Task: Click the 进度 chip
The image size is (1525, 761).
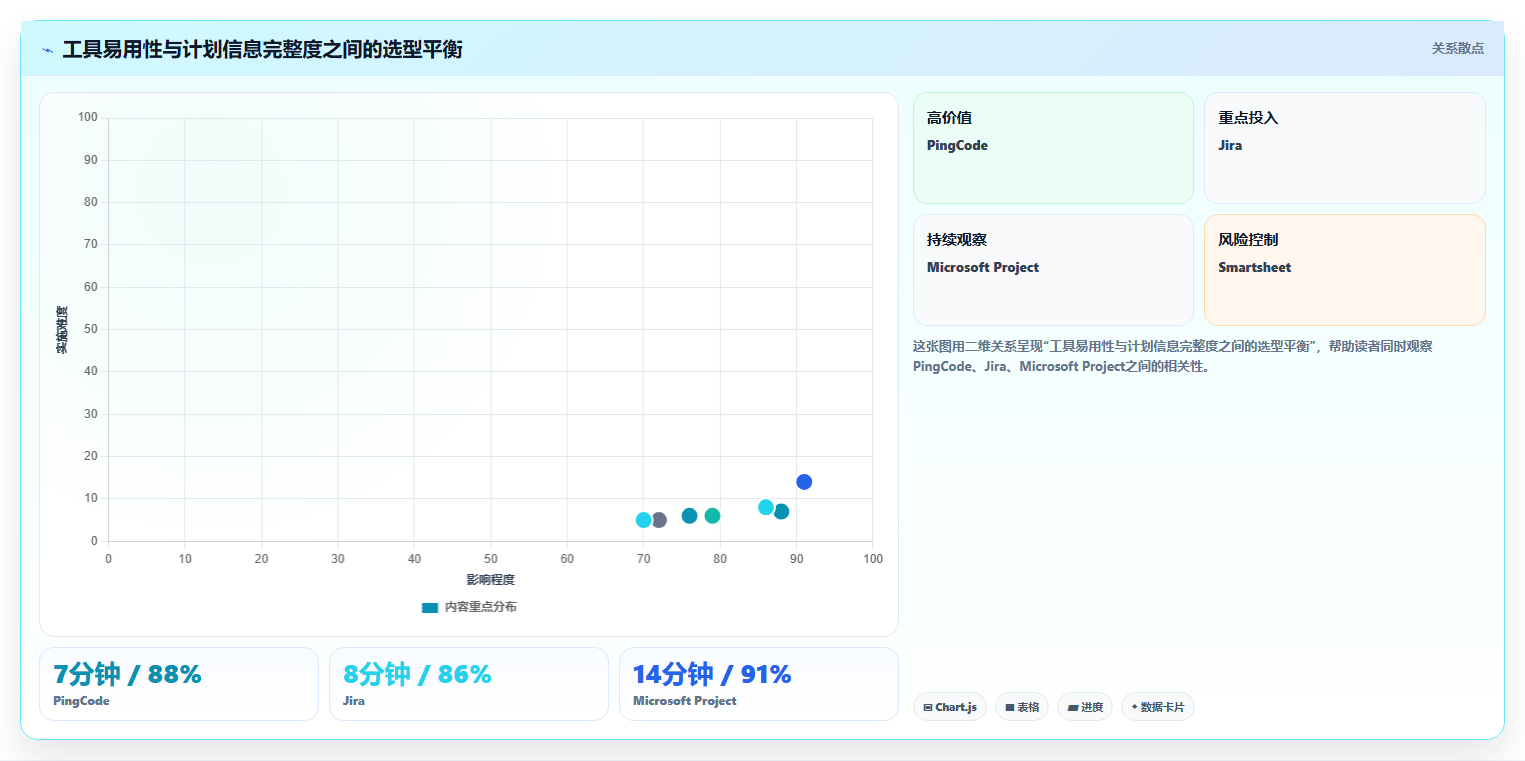Action: tap(1085, 707)
